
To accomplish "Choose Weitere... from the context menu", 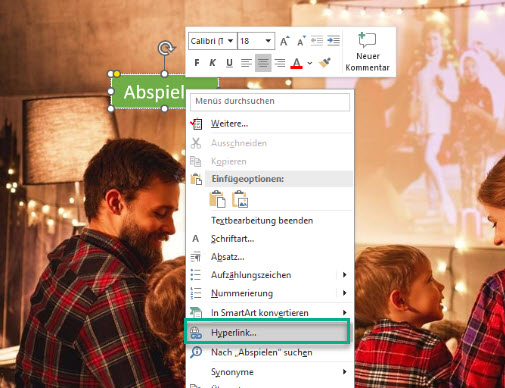I will coord(270,124).
